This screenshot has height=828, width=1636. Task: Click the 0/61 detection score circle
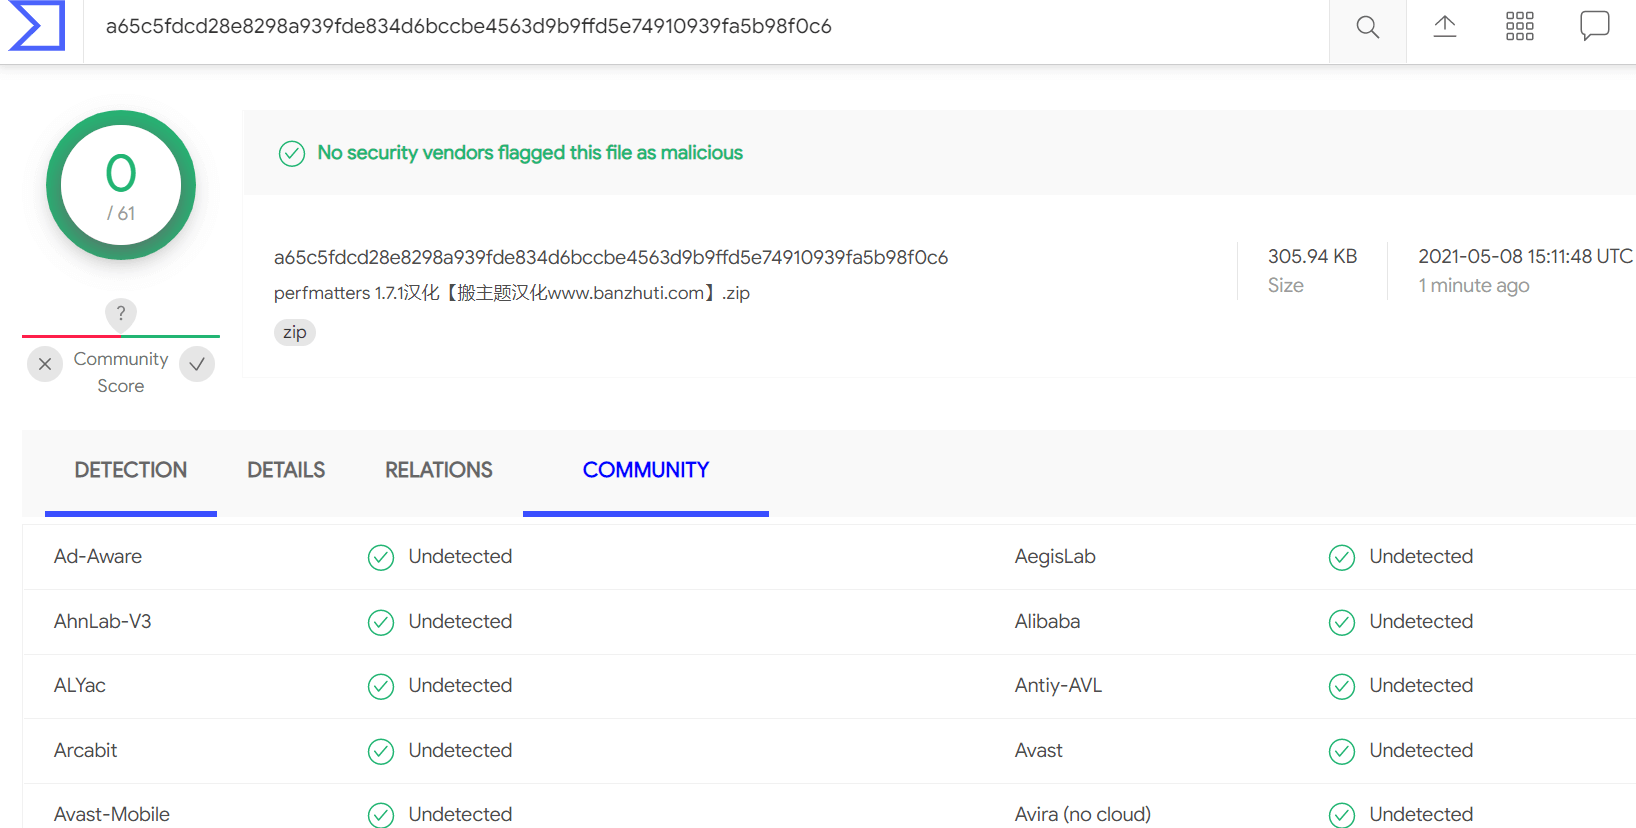pyautogui.click(x=121, y=185)
